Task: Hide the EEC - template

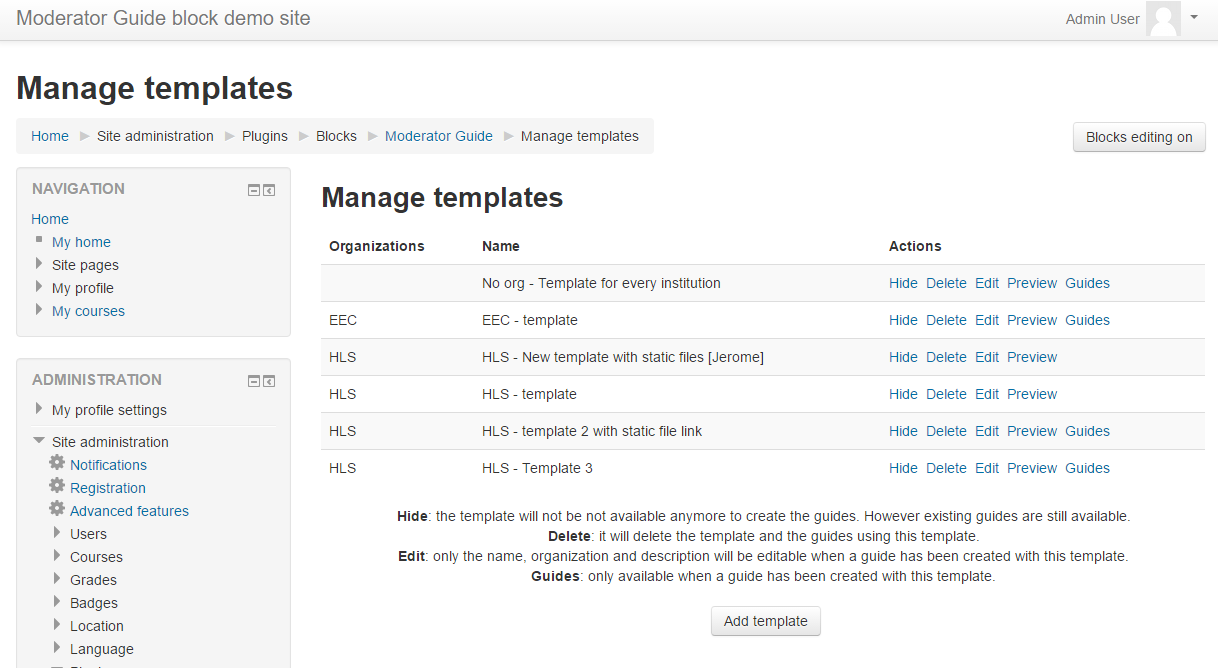Action: 903,320
